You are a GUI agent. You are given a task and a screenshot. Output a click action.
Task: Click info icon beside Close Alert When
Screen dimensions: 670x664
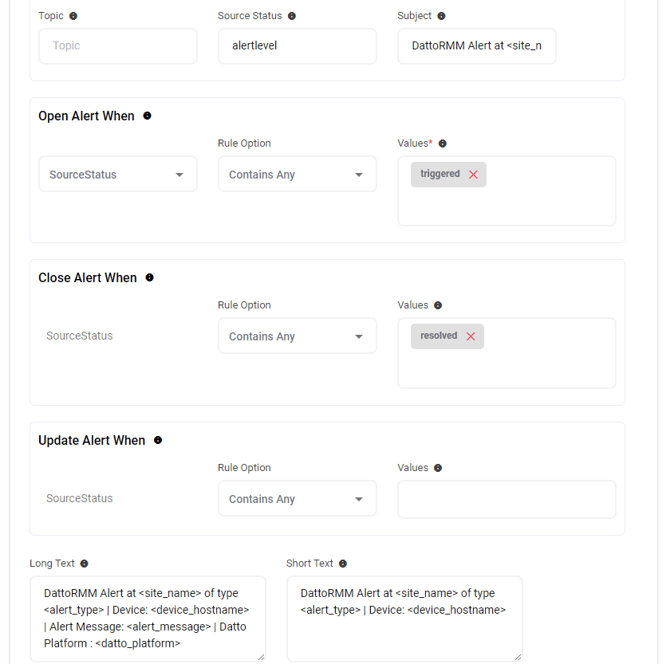[x=150, y=278]
